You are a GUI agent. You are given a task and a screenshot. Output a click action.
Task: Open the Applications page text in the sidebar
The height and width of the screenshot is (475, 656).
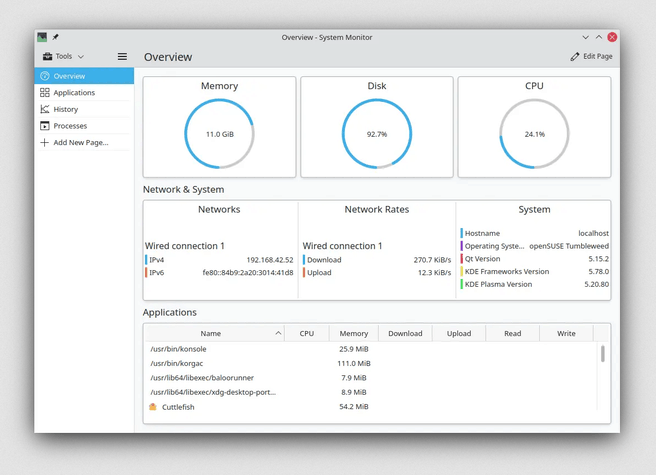[x=74, y=92]
